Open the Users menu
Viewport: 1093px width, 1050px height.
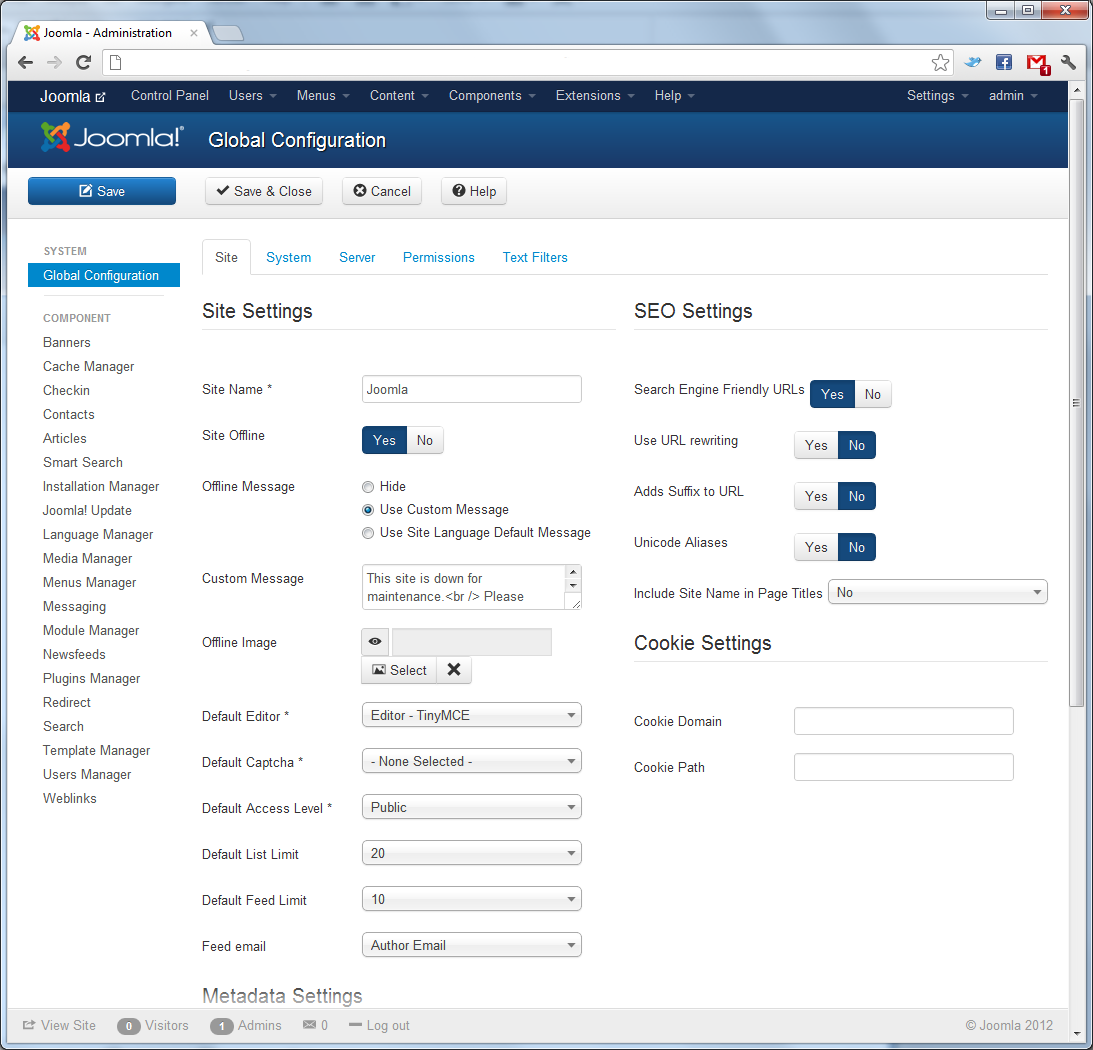[252, 96]
